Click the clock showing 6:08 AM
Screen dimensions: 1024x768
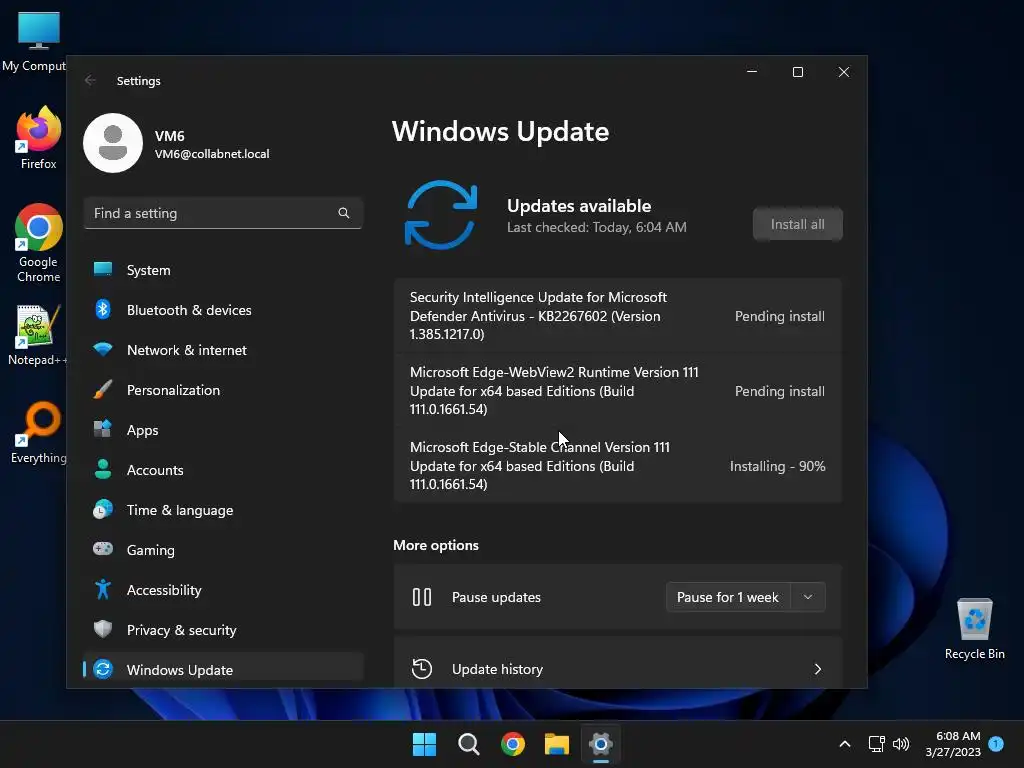pyautogui.click(x=953, y=744)
